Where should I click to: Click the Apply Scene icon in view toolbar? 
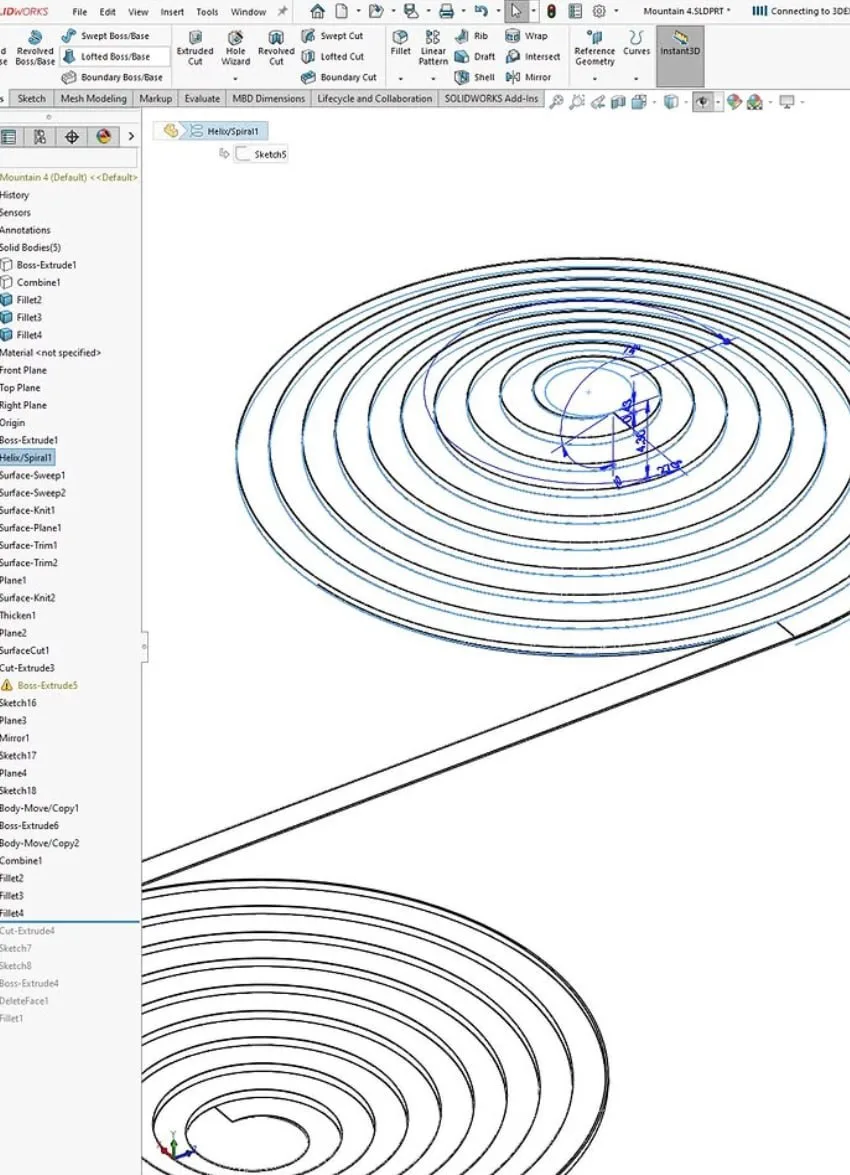click(755, 102)
